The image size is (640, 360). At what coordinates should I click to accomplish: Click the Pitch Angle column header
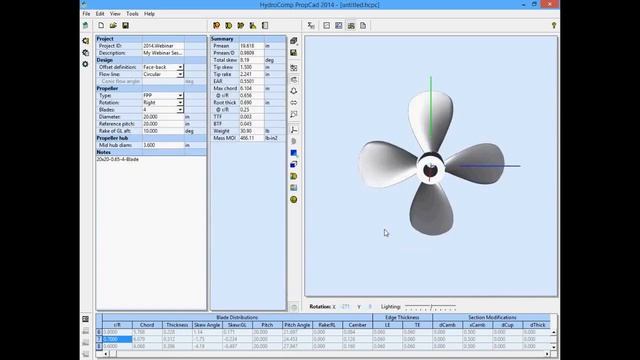[297, 325]
